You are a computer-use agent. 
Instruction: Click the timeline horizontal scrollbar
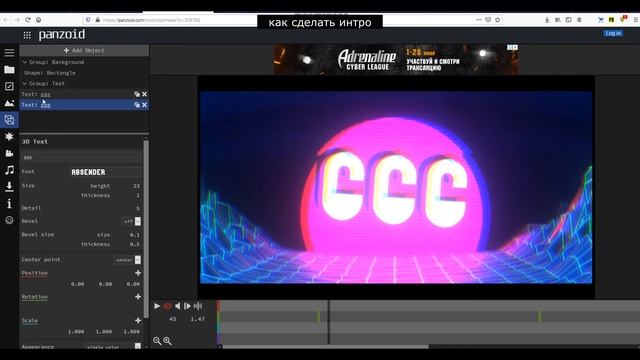pos(325,347)
